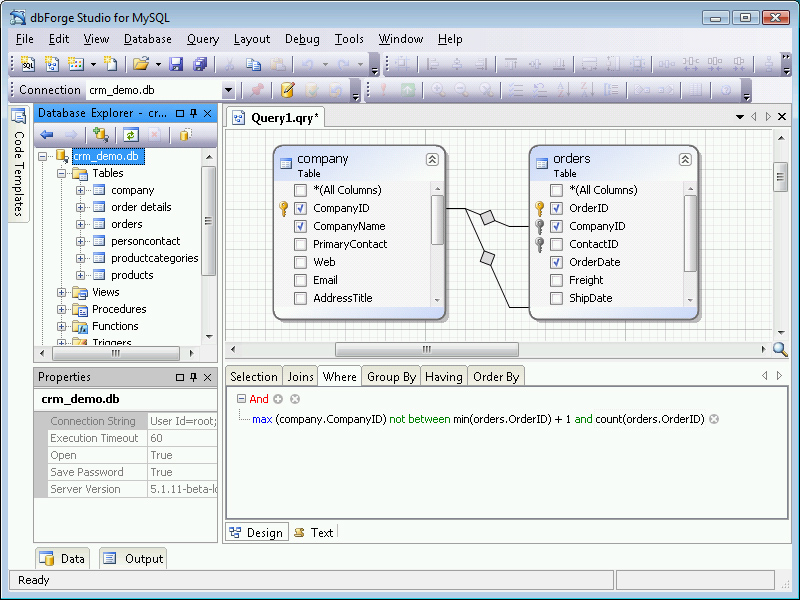Click the diagram horizontal scrollbar thumb
Screen dimensions: 800x600
427,349
